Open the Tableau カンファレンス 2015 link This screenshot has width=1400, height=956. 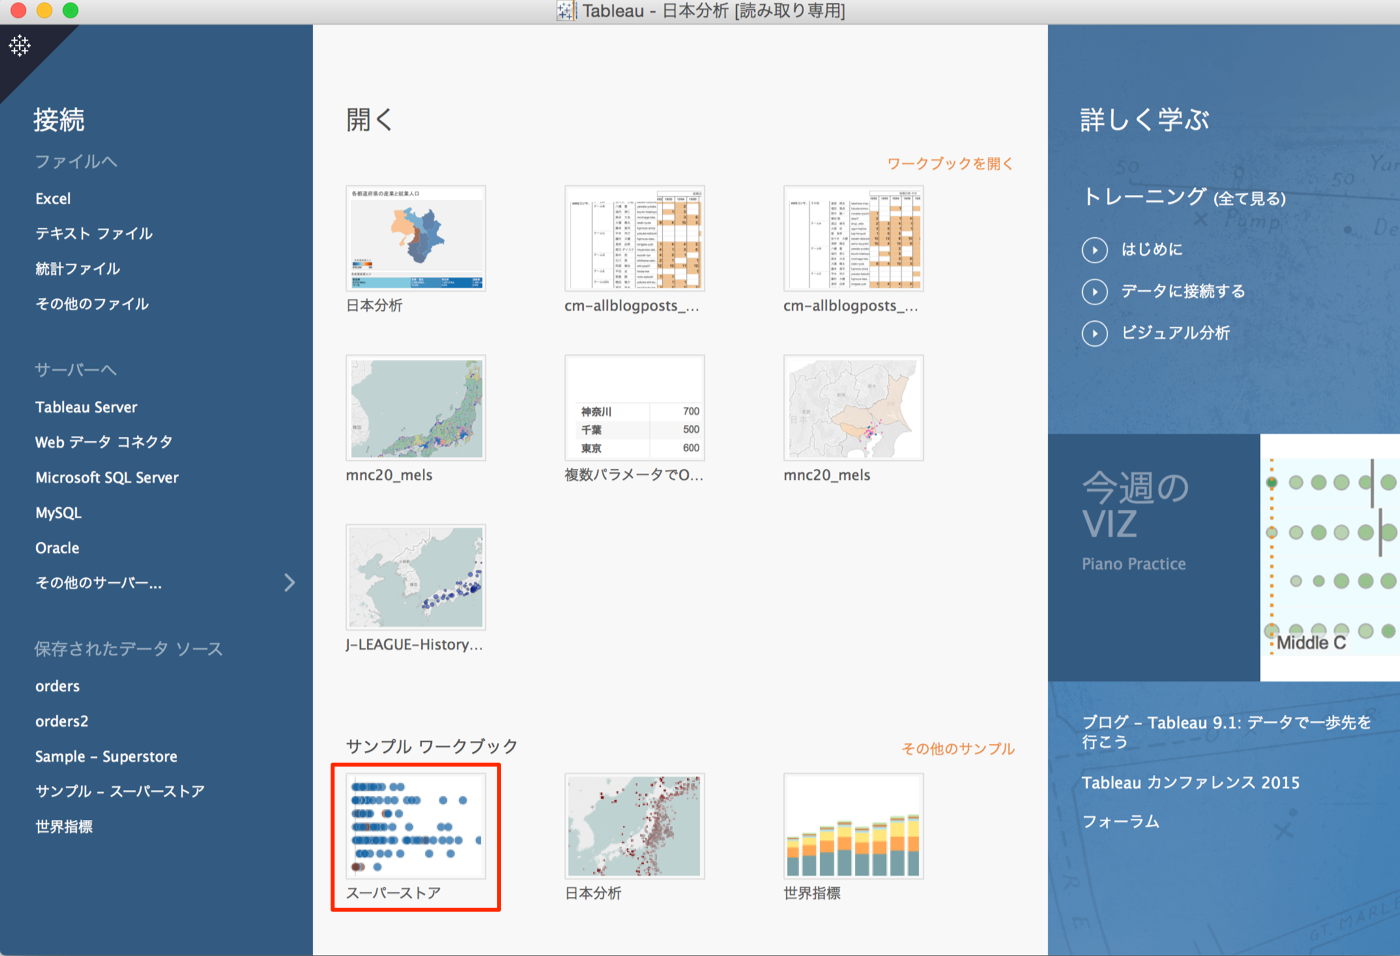coord(1190,783)
